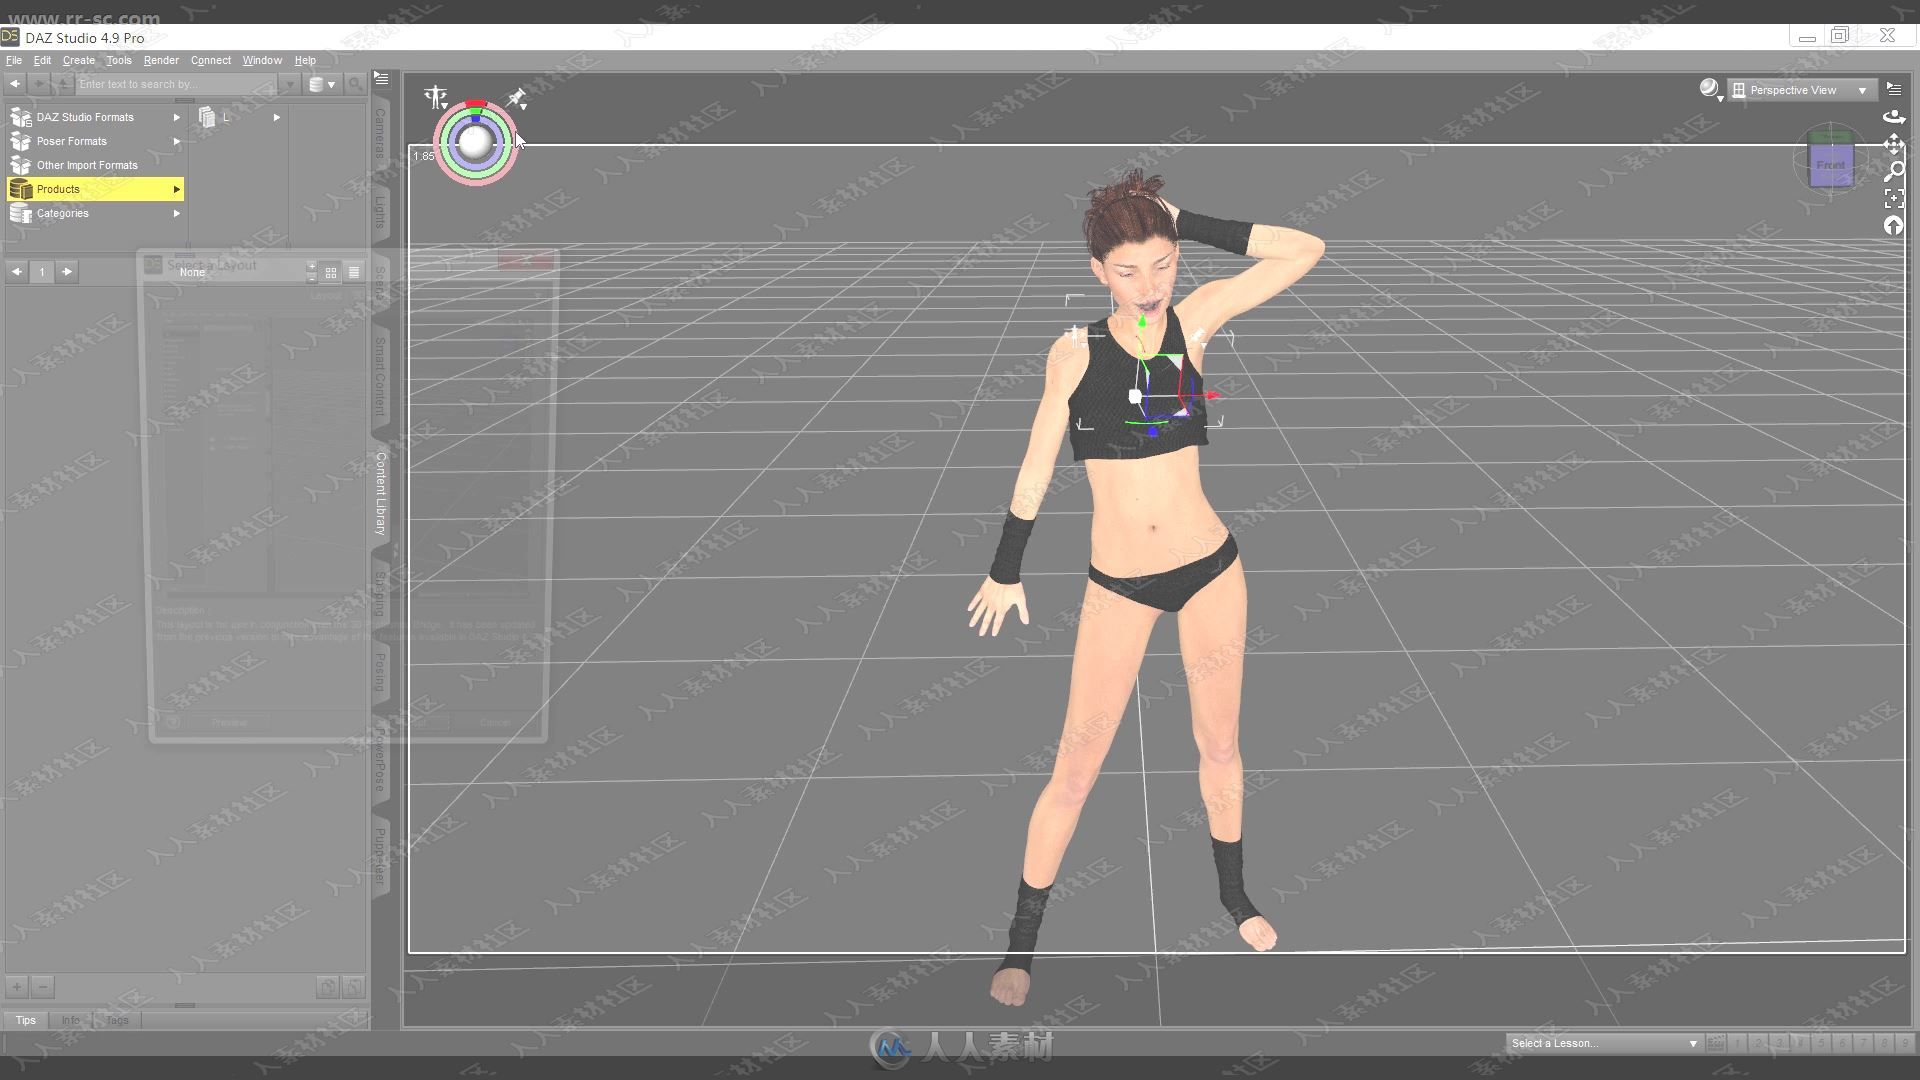Switch to the Tags tab
Image resolution: width=1920 pixels, height=1080 pixels.
[x=117, y=1020]
